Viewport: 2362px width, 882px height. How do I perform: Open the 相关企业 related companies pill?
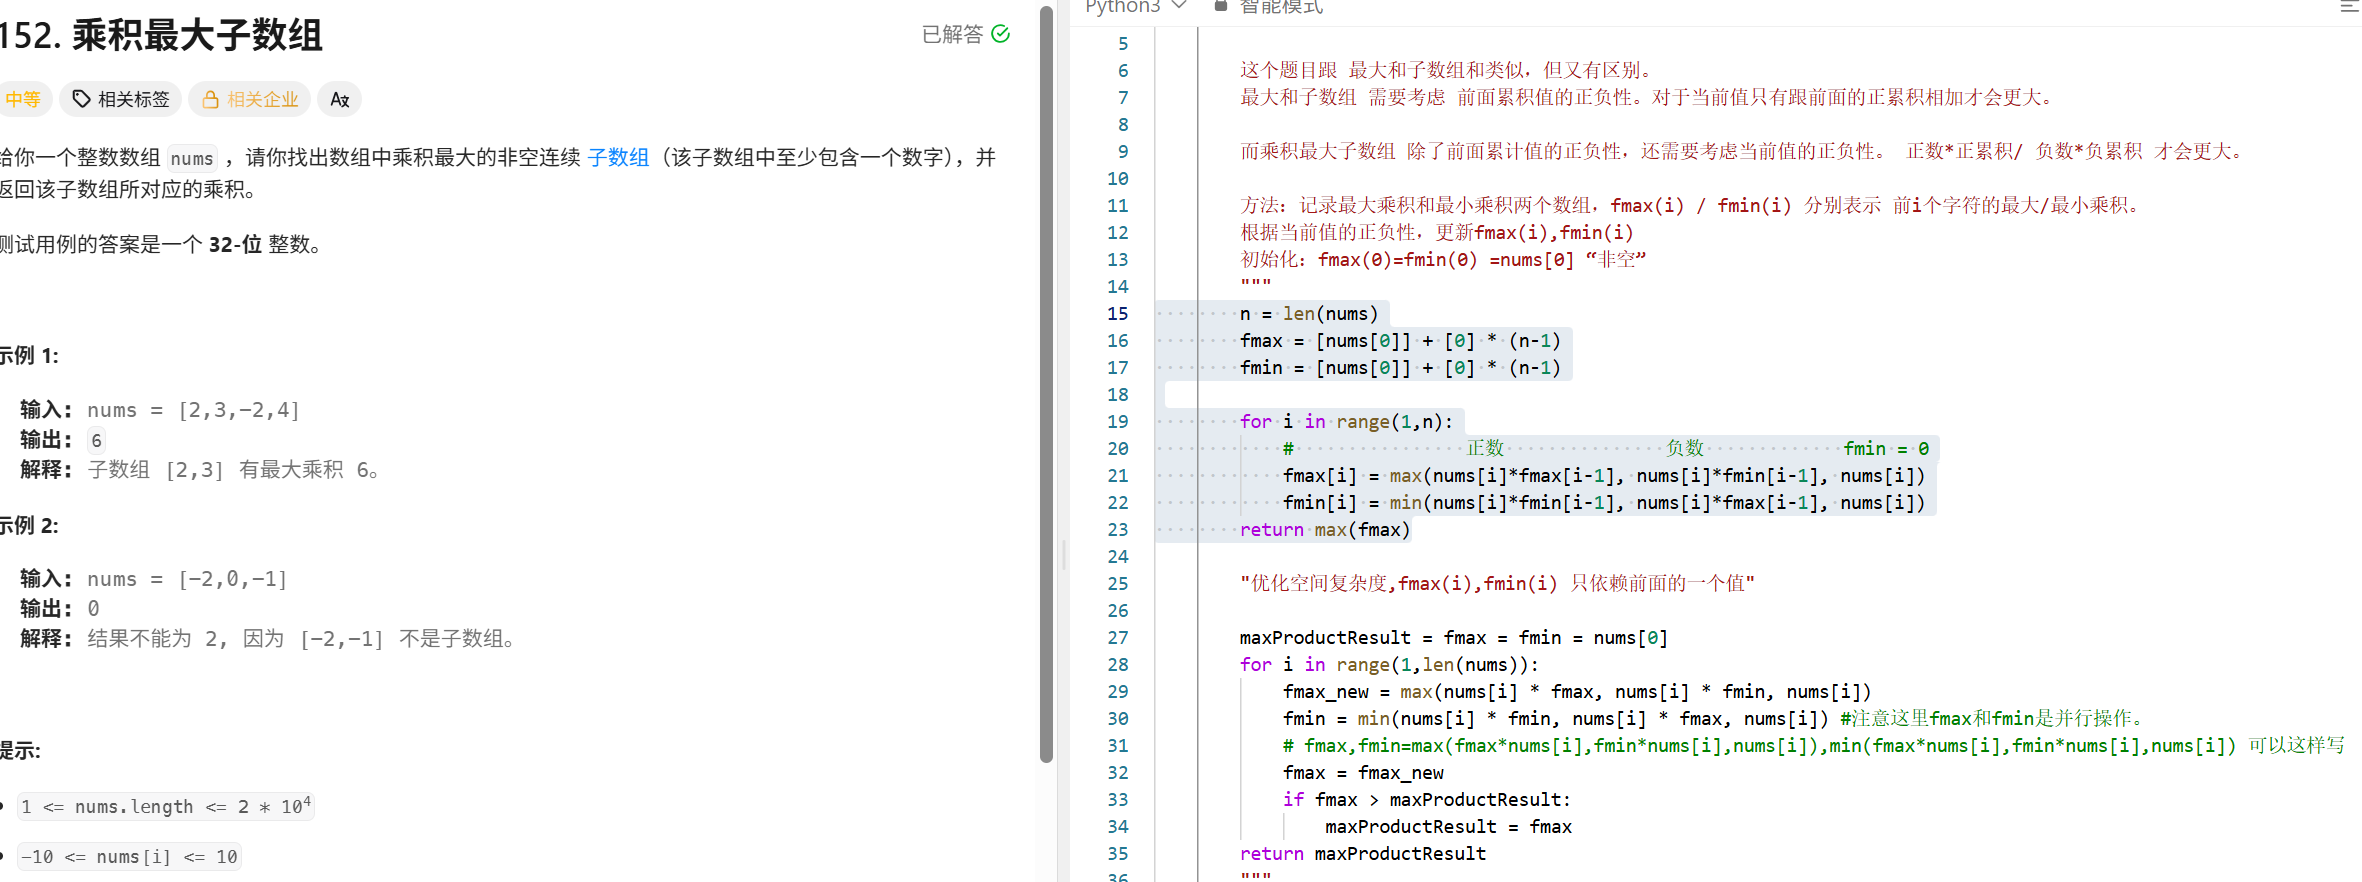tap(250, 99)
